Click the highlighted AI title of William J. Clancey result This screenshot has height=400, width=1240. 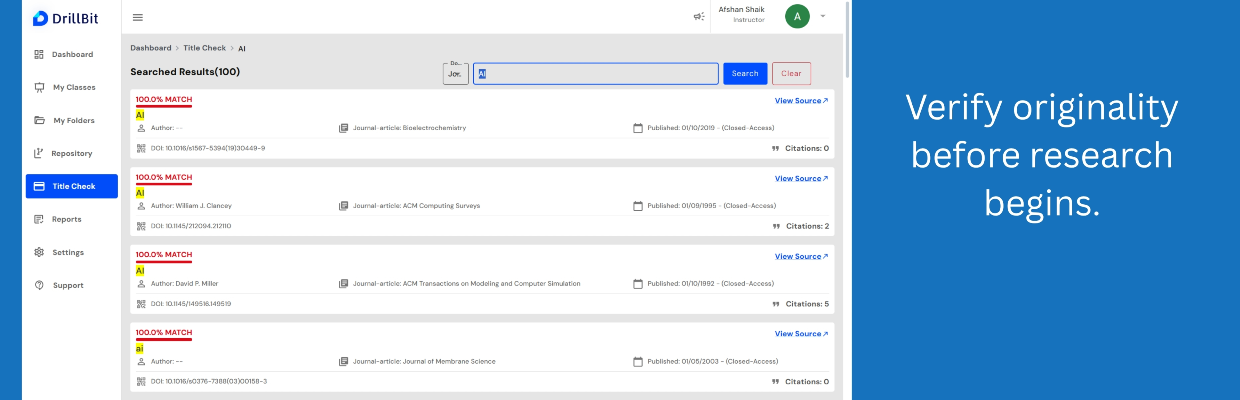[140, 192]
